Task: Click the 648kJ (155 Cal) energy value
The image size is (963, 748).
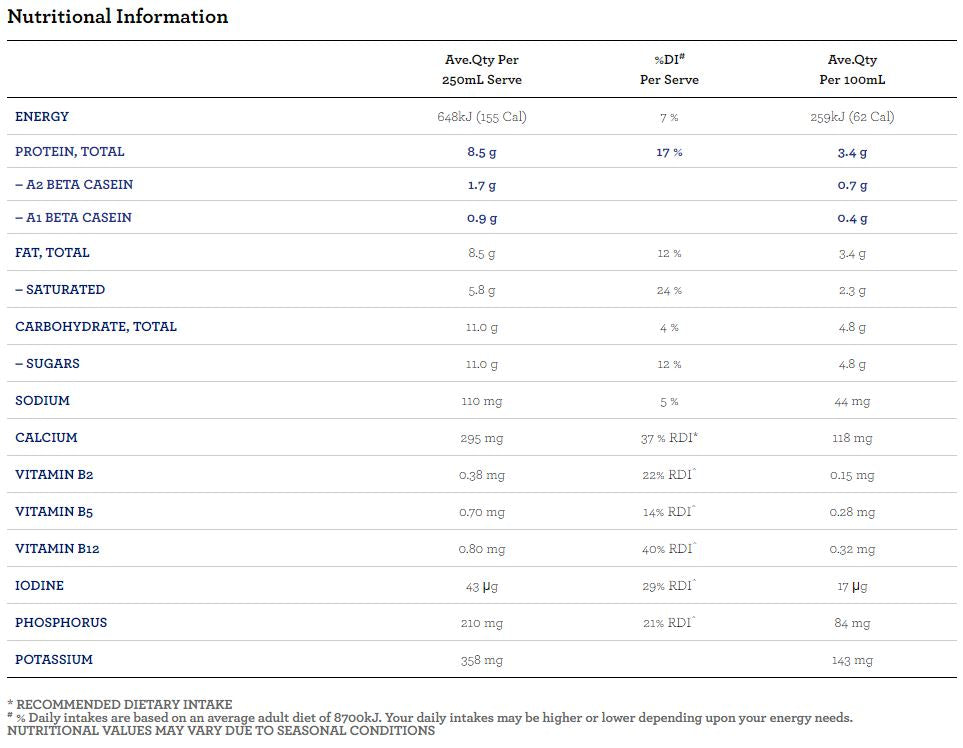Action: [481, 117]
